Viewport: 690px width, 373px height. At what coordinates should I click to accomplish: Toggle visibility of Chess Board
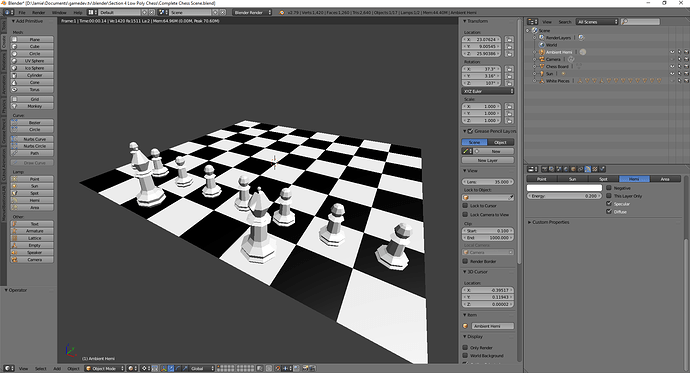672,66
